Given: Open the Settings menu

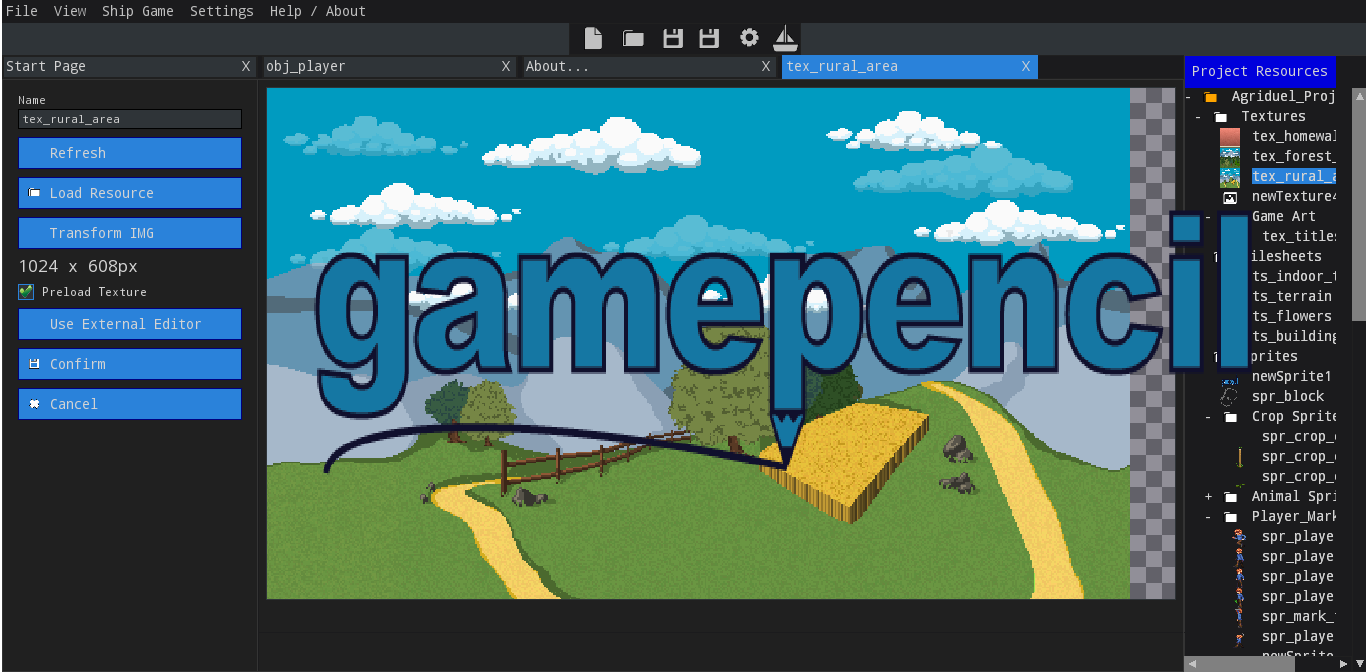Looking at the screenshot, I should coord(222,11).
